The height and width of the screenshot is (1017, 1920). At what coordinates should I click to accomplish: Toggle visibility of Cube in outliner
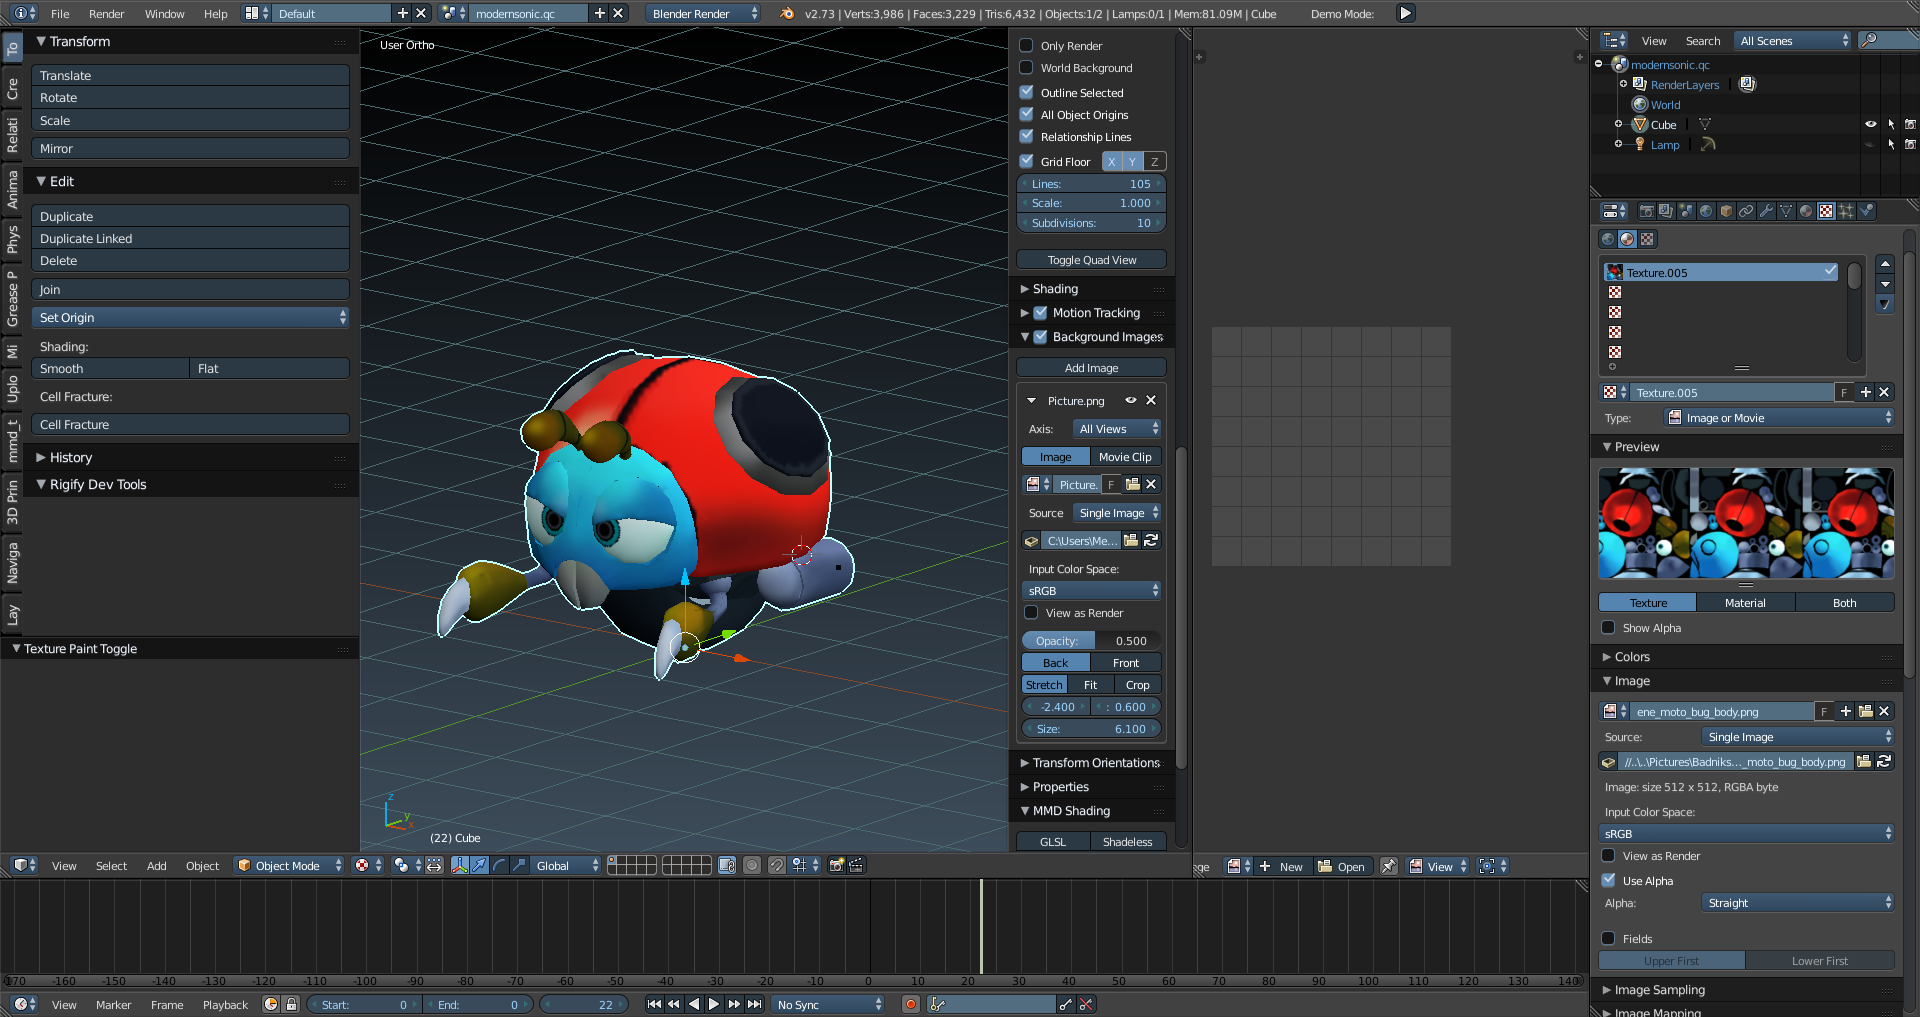pos(1870,124)
